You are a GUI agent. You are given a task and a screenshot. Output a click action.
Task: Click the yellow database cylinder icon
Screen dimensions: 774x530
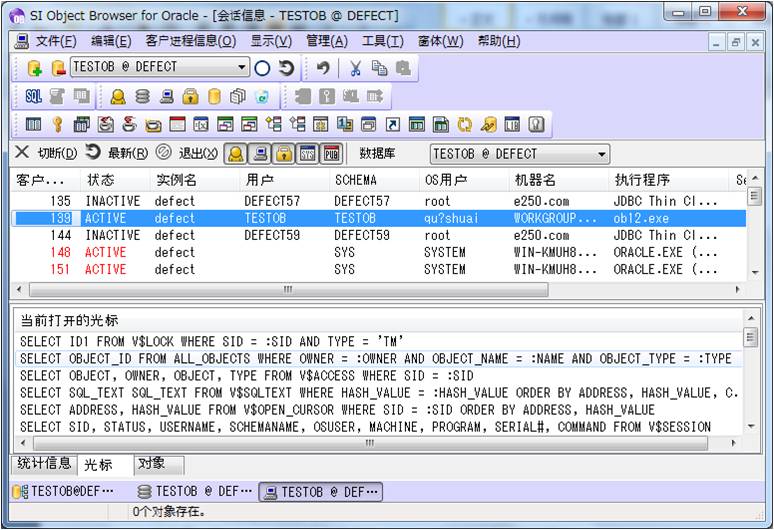(214, 97)
